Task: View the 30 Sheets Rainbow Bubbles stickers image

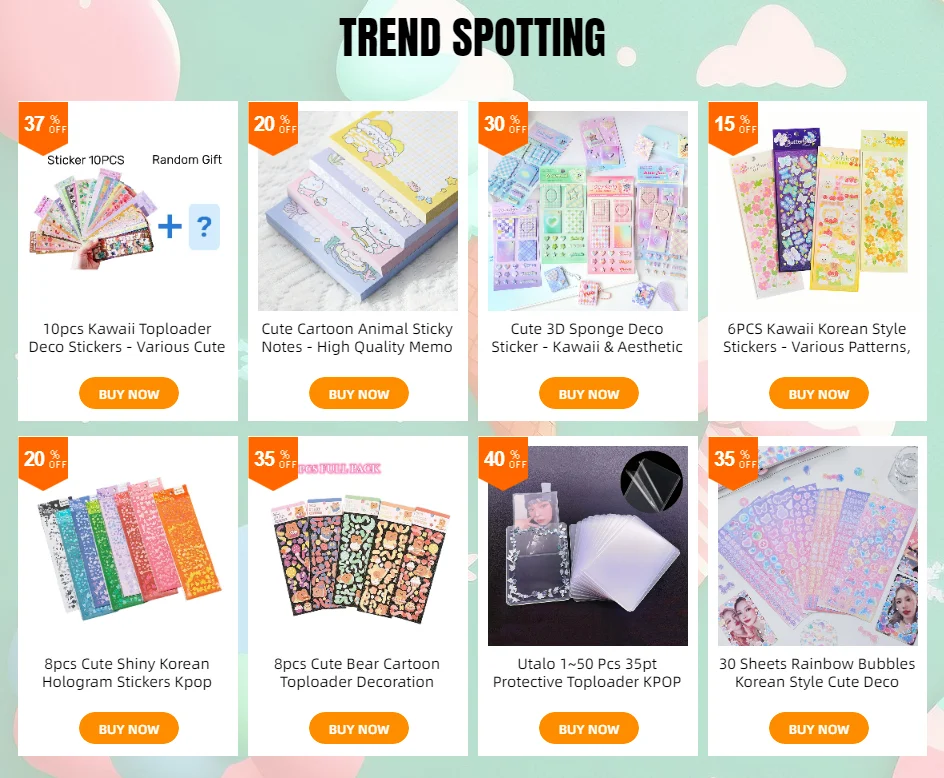Action: click(818, 546)
